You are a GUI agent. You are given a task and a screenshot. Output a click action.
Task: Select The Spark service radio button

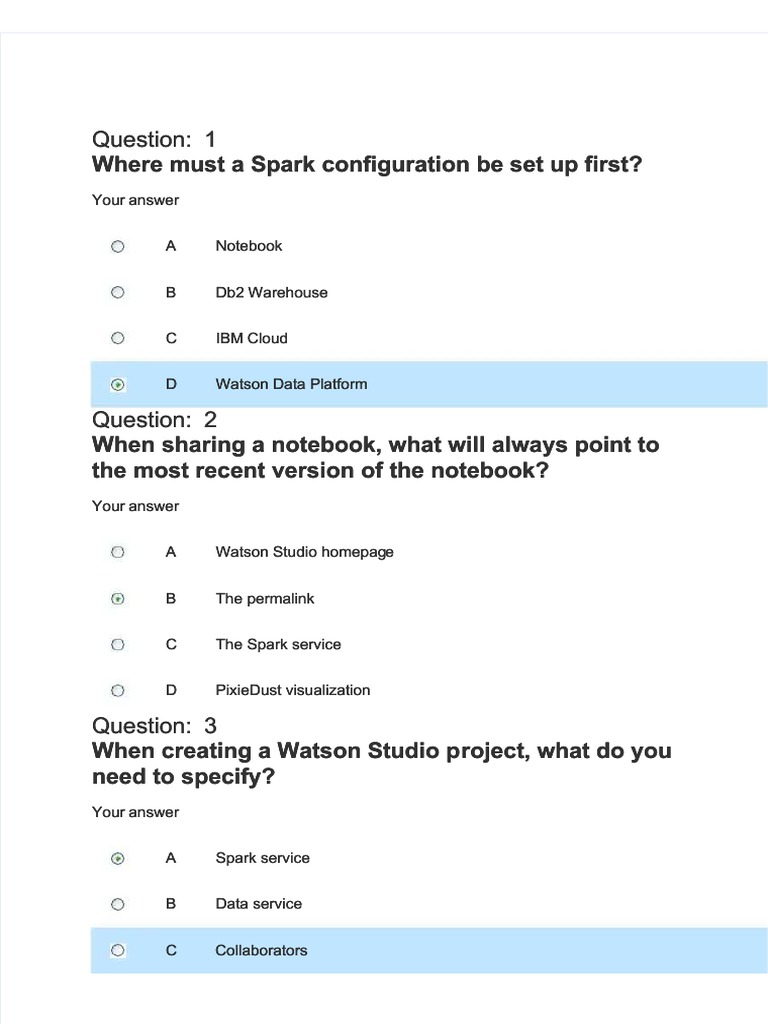click(x=118, y=645)
